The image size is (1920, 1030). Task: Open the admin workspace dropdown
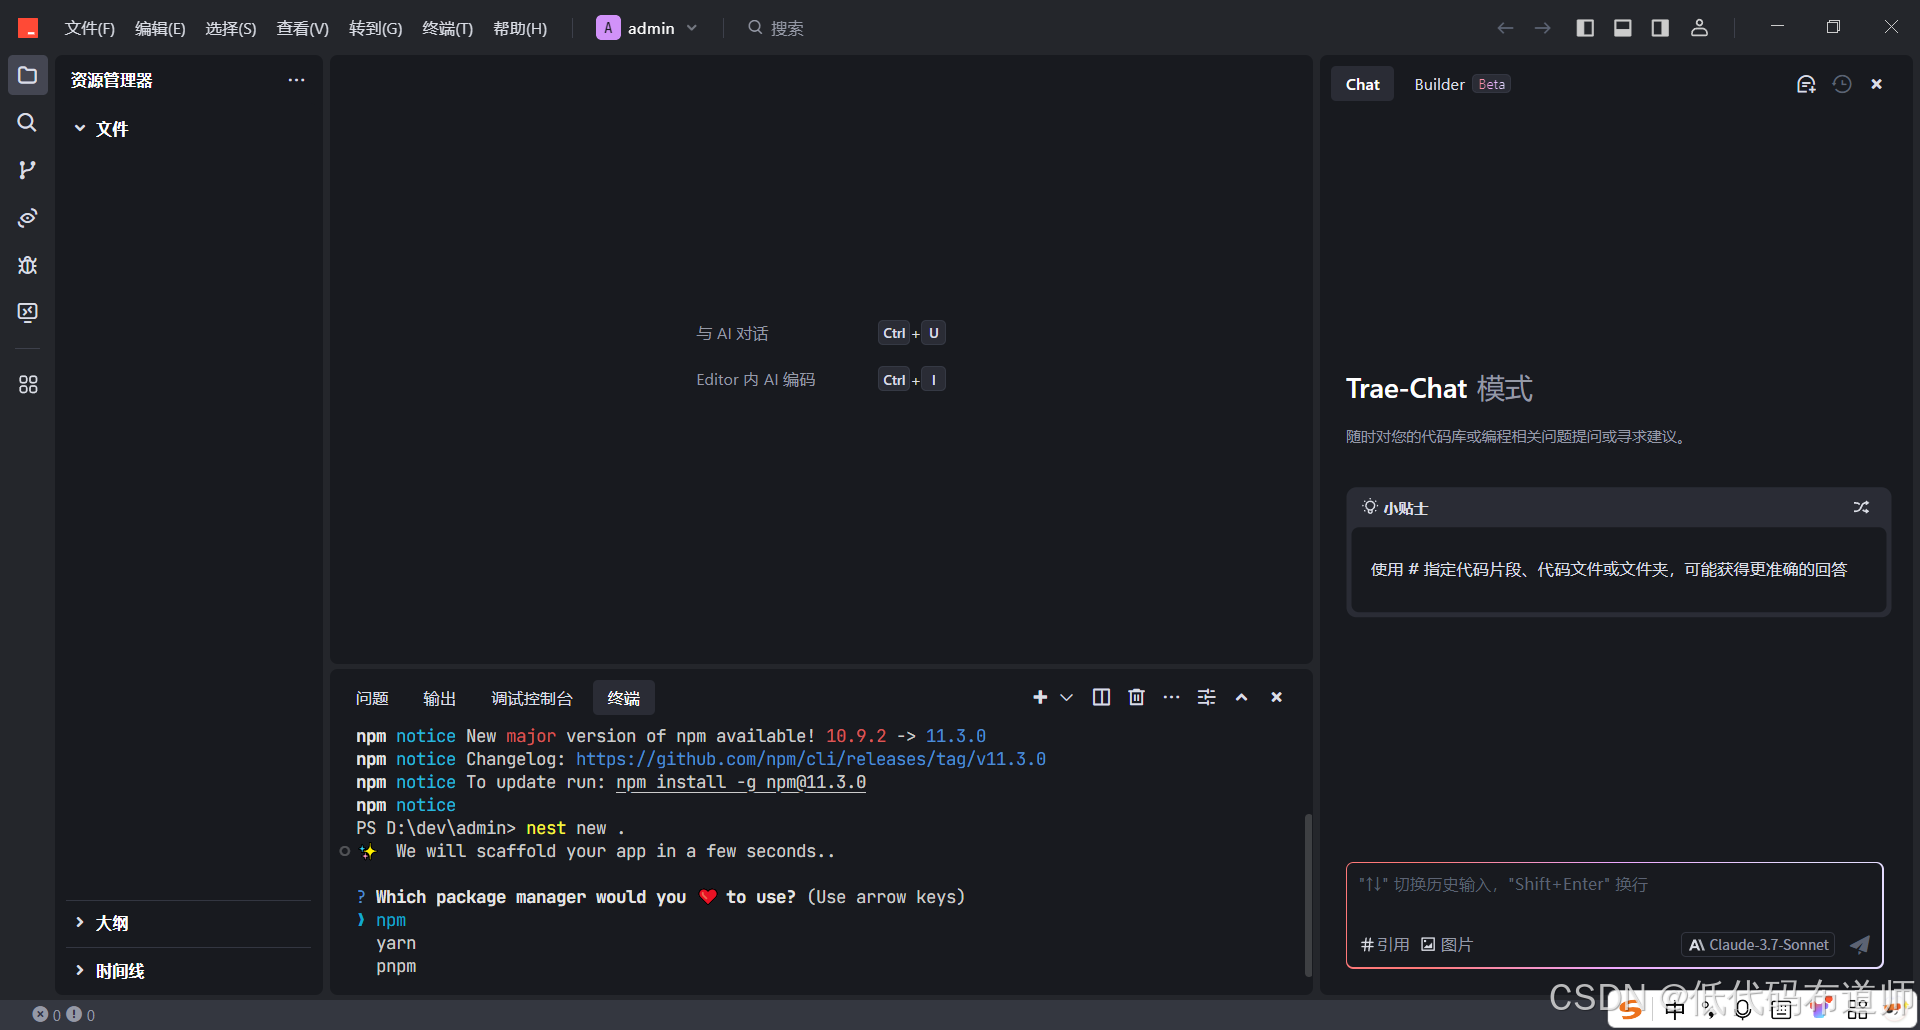647,28
